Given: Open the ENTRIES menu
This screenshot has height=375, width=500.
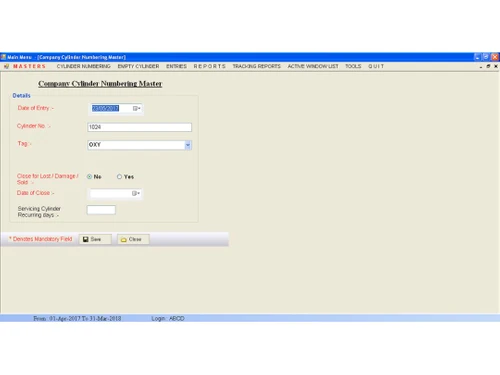Looking at the screenshot, I should 176,66.
